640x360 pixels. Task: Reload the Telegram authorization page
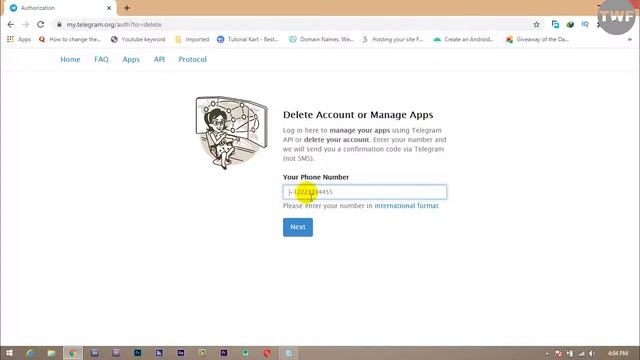pos(40,24)
